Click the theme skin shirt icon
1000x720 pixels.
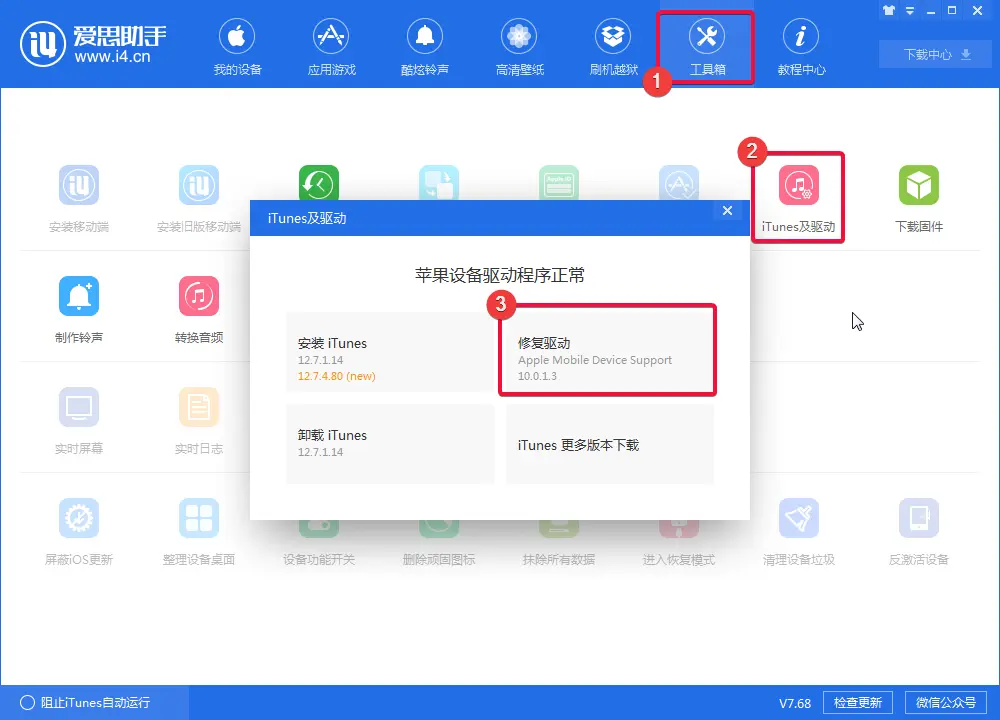[x=888, y=10]
